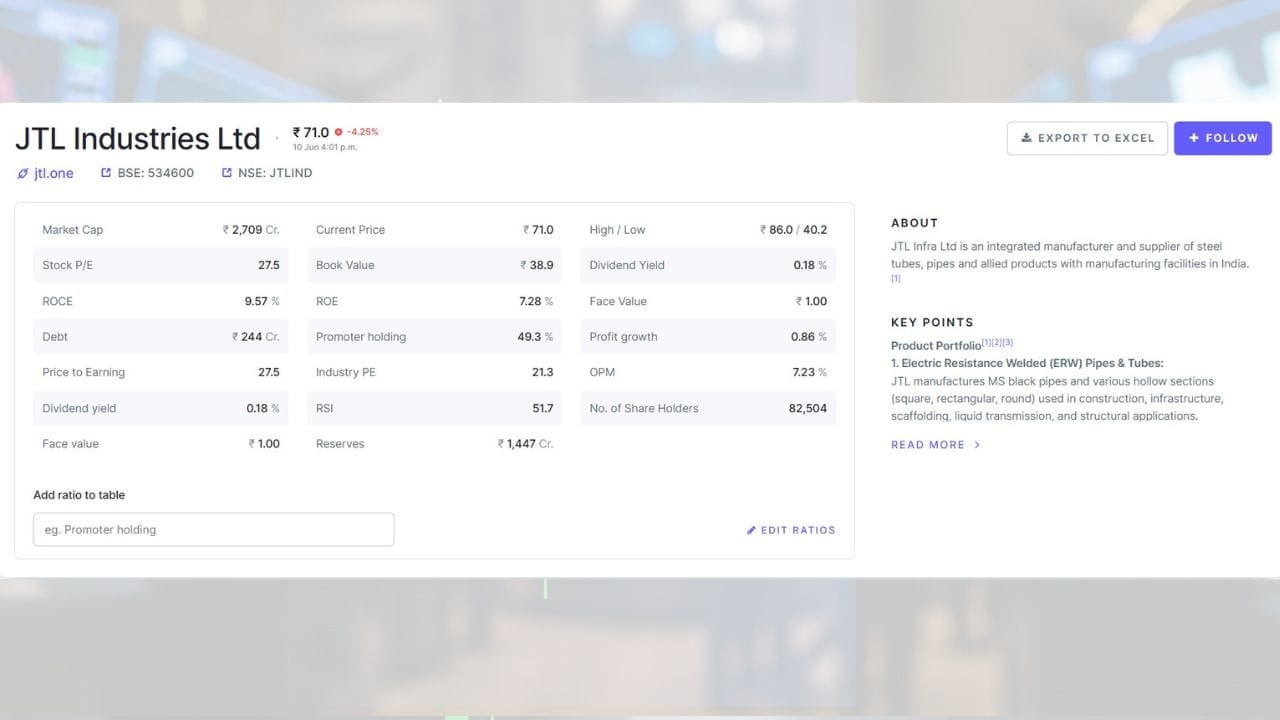Click the external link icon before NSE: JTLIND
The height and width of the screenshot is (720, 1280).
click(226, 173)
